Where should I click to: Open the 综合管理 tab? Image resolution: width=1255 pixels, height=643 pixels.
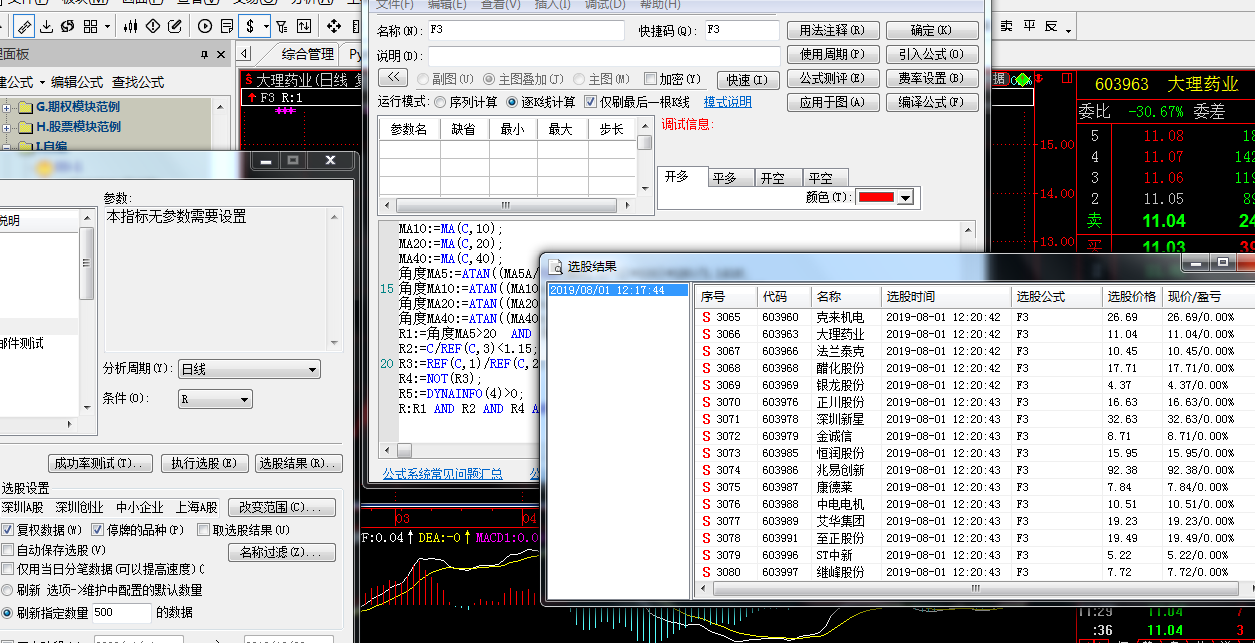[x=308, y=54]
